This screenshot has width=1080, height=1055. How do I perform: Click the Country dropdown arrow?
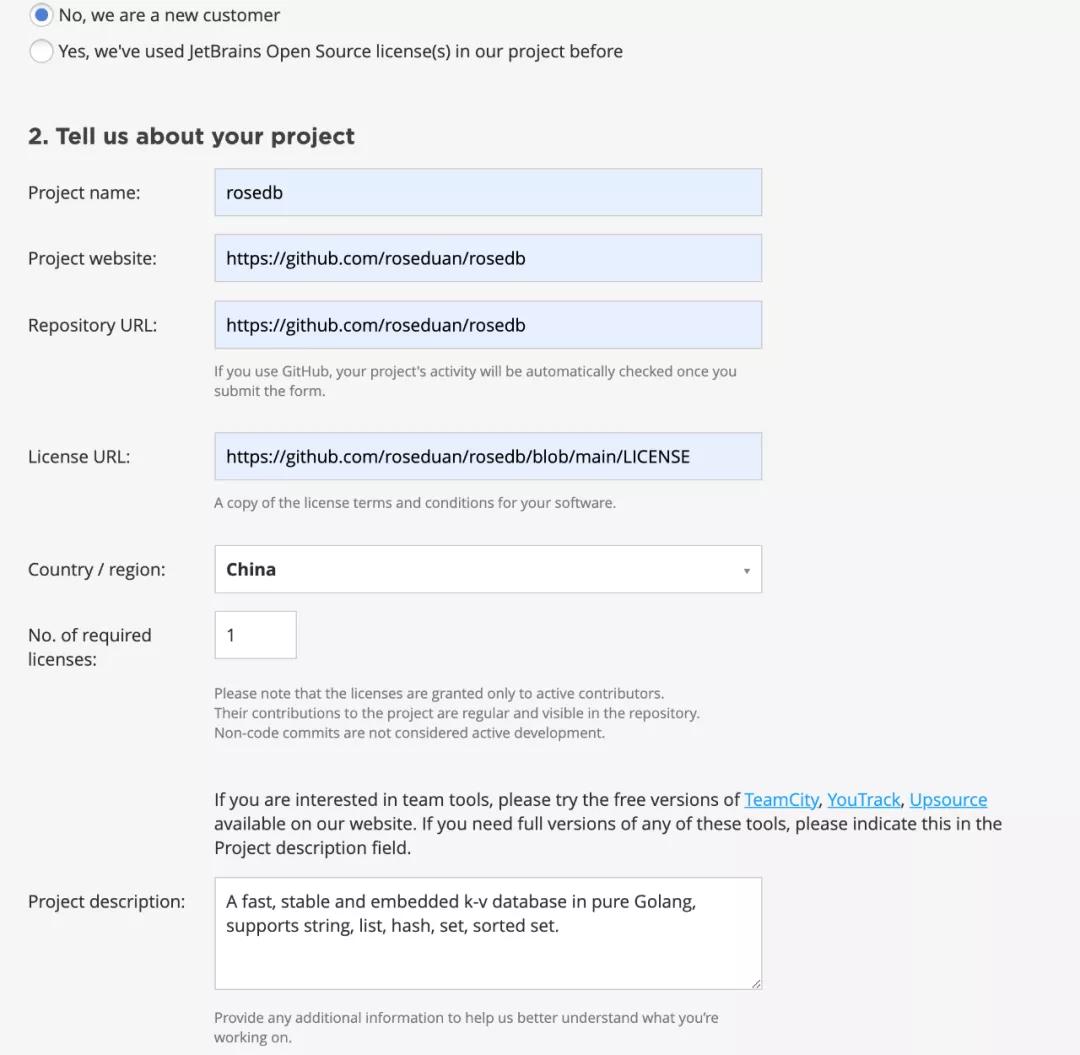click(x=746, y=570)
